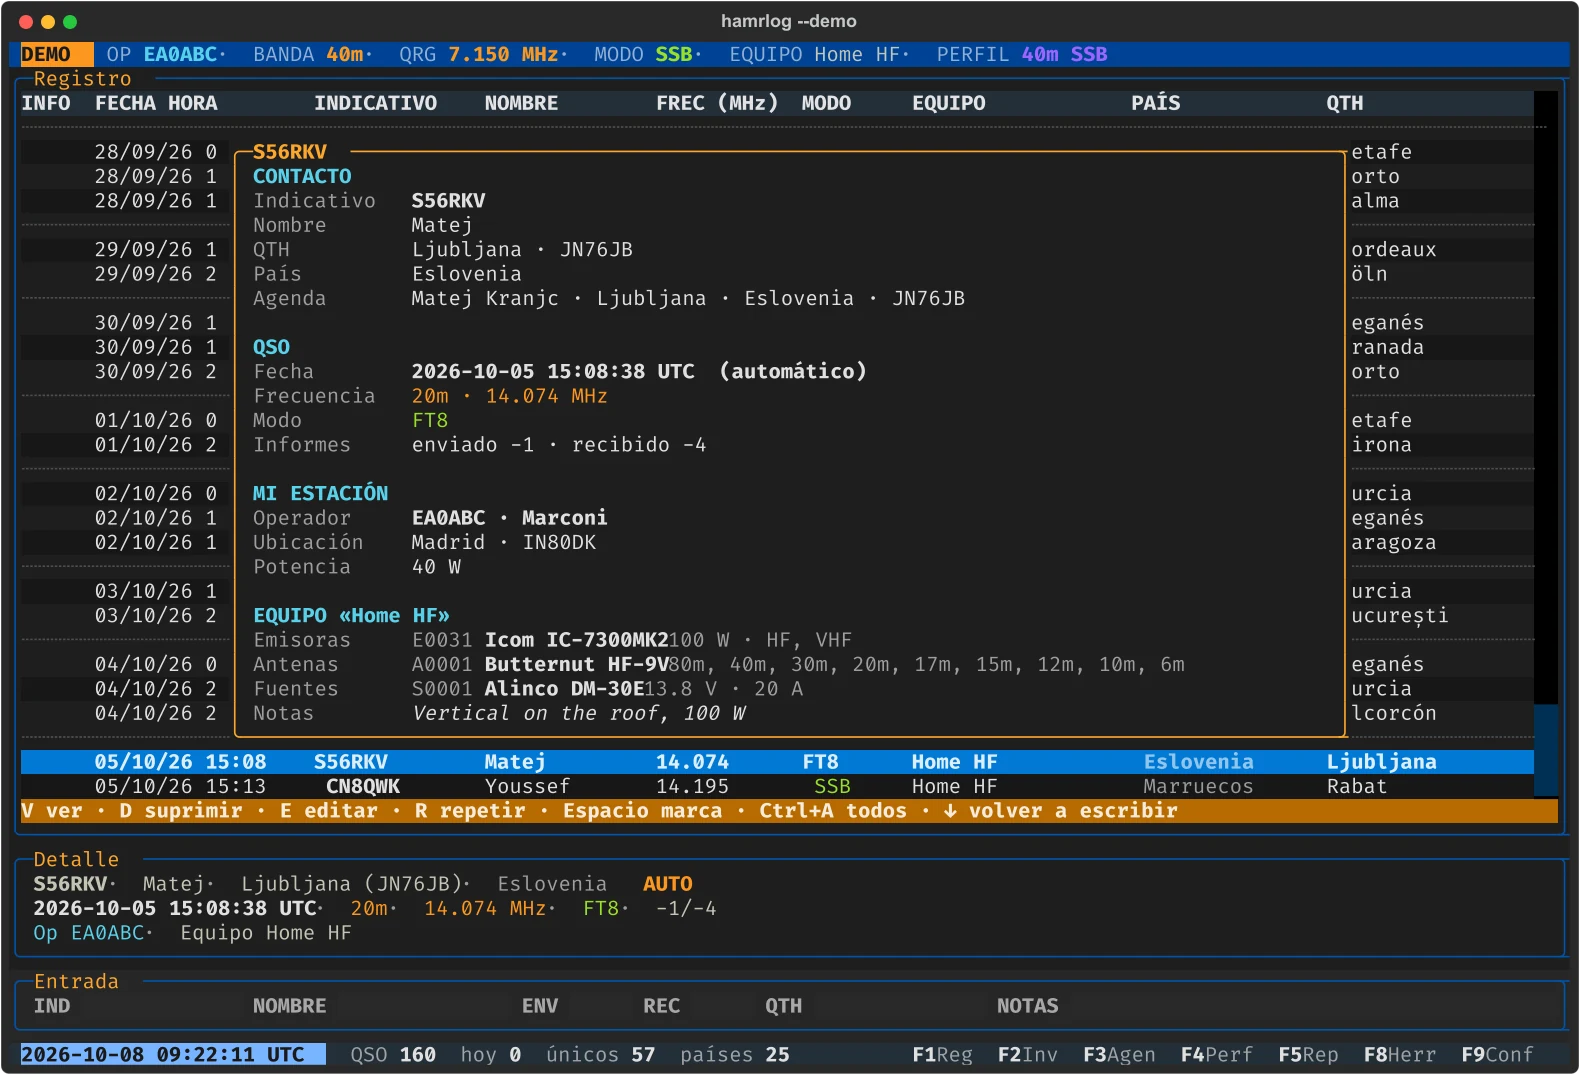Click the Registro scrollbar thumb
Image resolution: width=1580 pixels, height=1075 pixels.
[1546, 750]
